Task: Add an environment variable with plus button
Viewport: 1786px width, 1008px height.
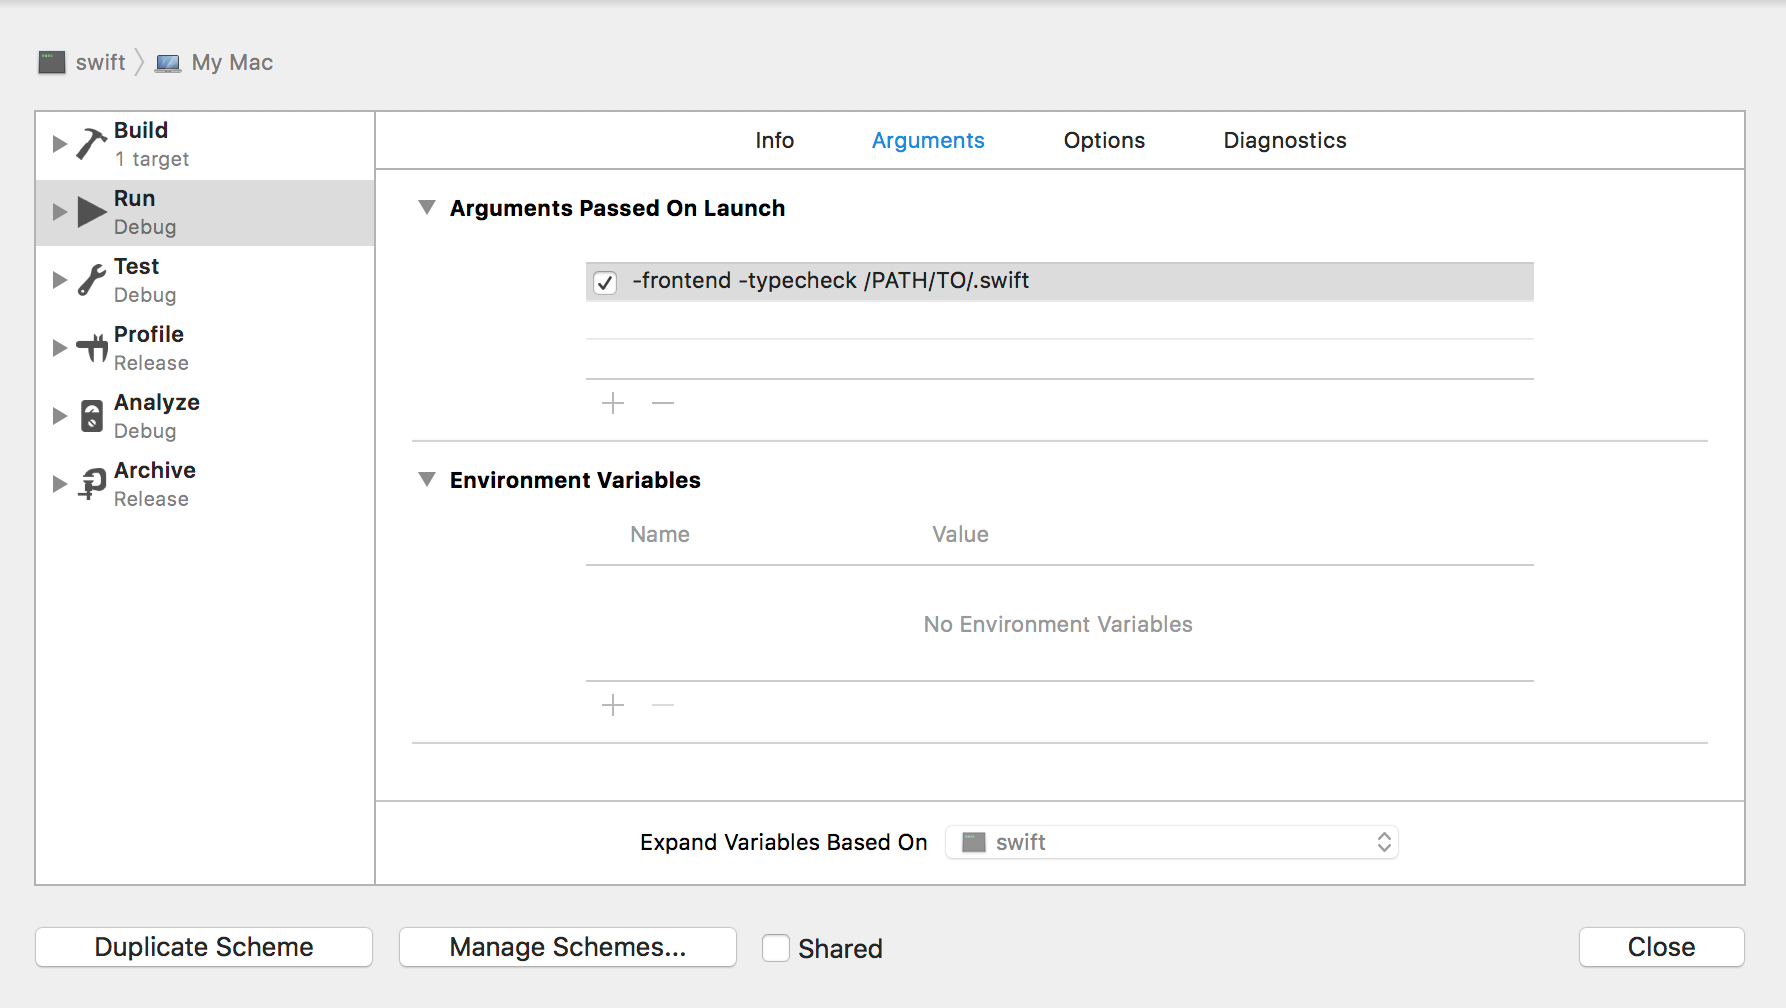Action: coord(613,705)
